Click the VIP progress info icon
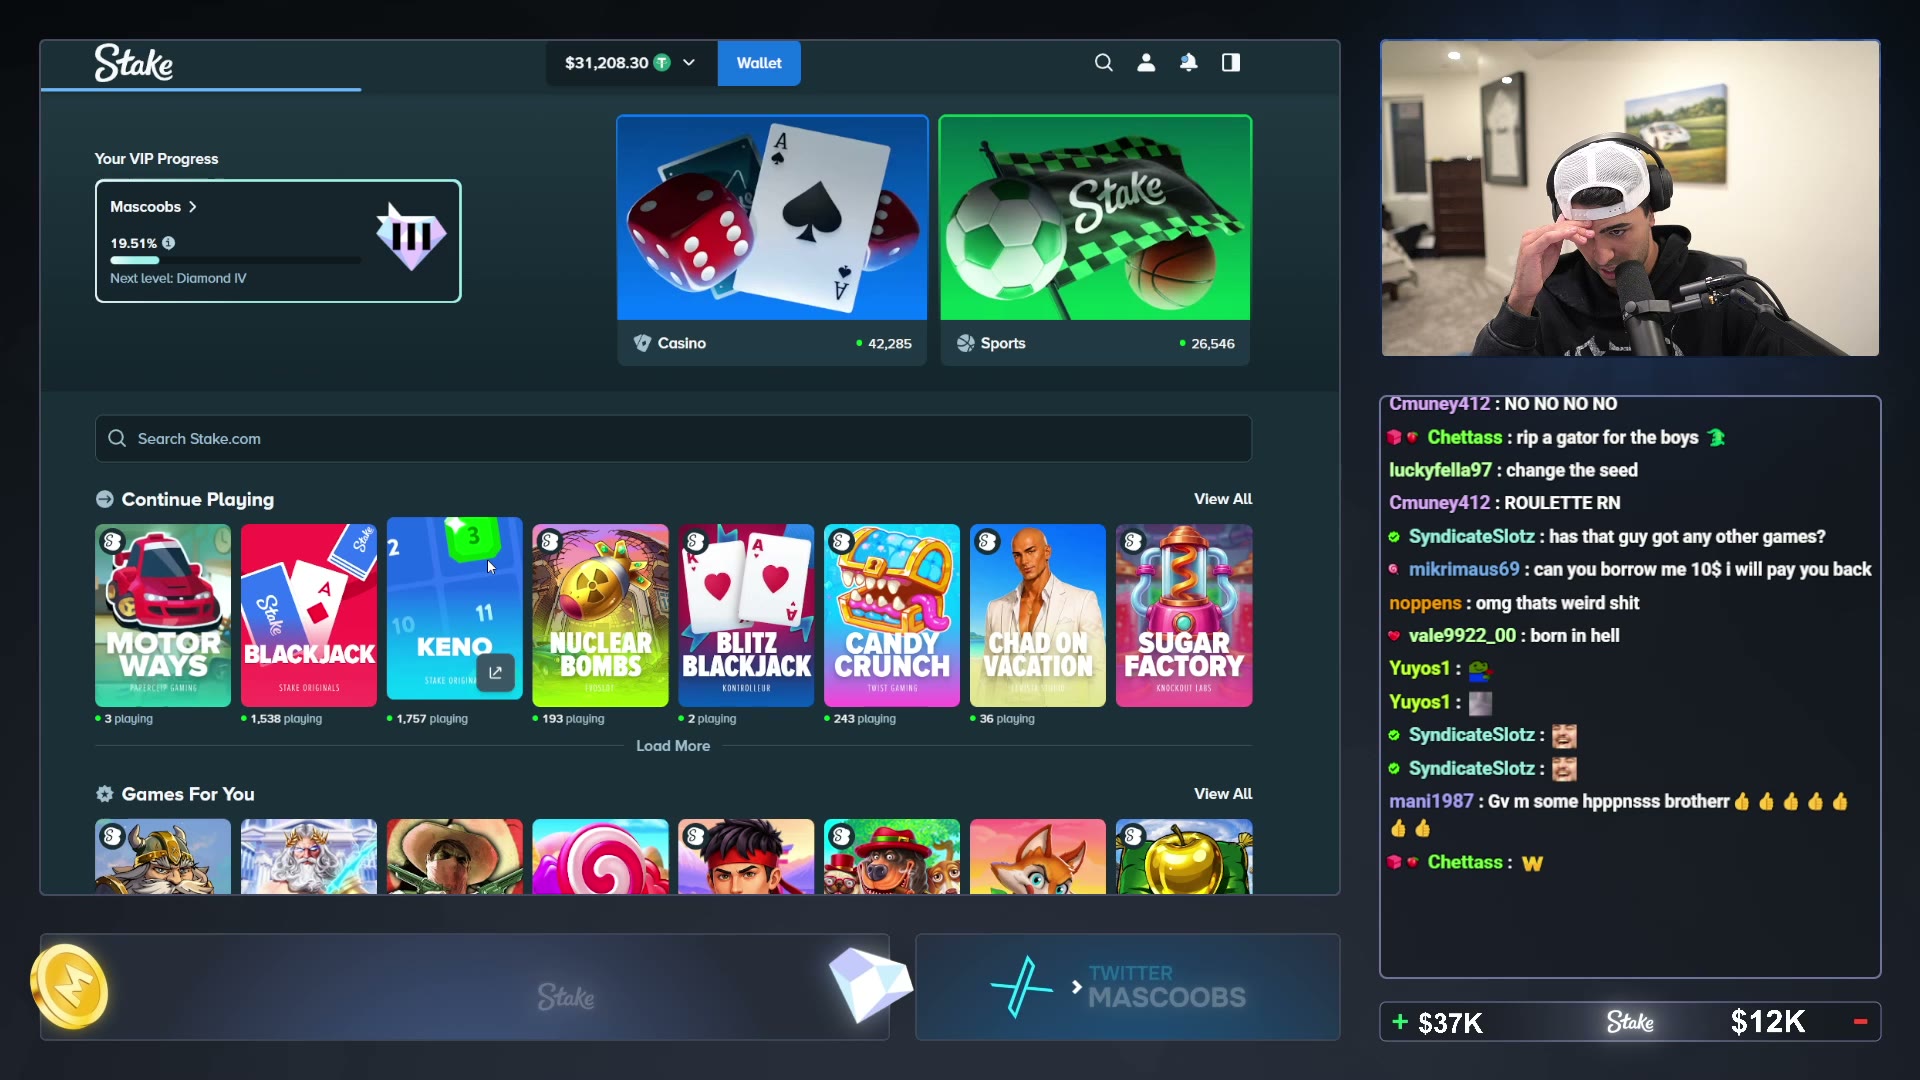 coord(169,243)
